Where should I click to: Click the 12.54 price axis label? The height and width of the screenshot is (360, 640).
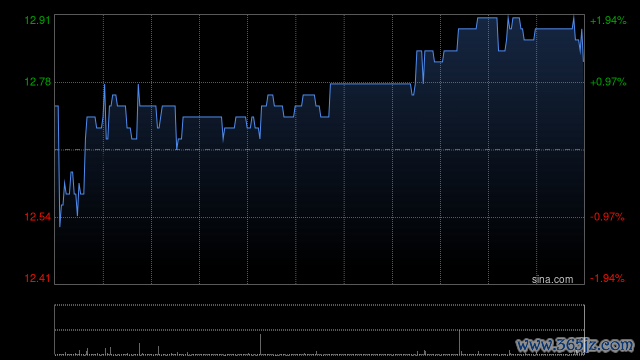coord(38,217)
